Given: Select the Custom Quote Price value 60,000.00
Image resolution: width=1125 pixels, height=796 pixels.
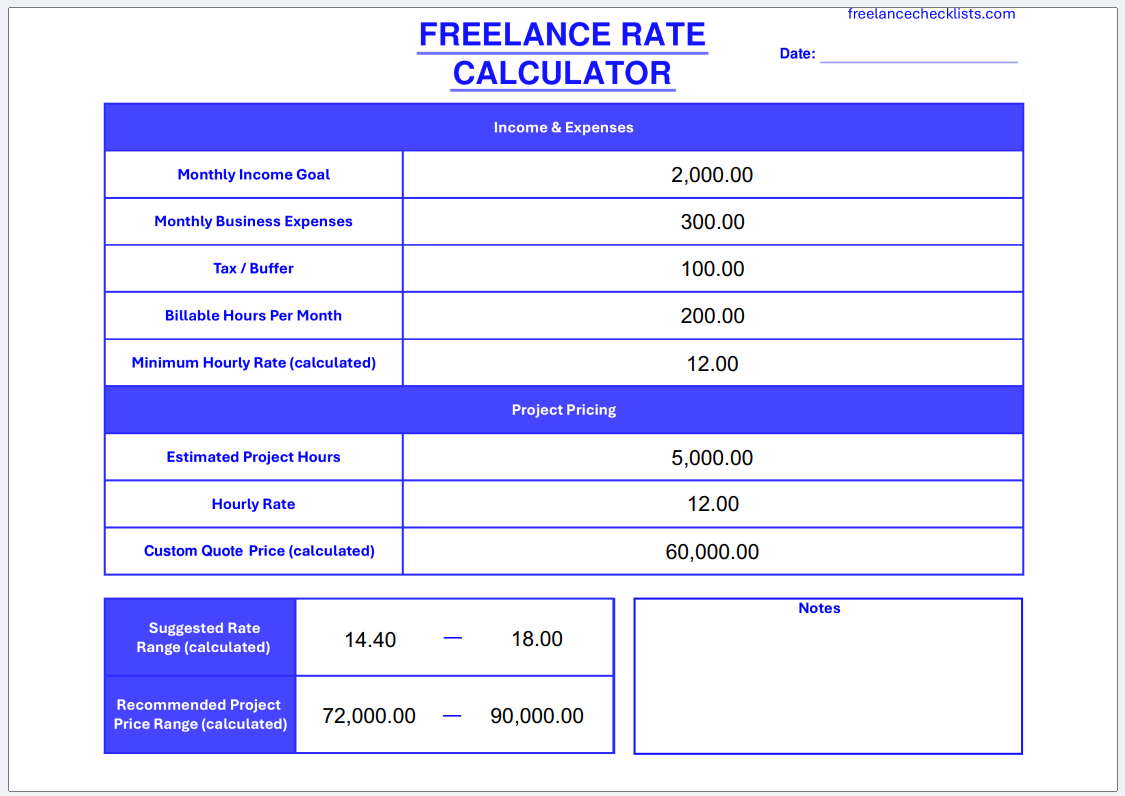Looking at the screenshot, I should coord(712,551).
